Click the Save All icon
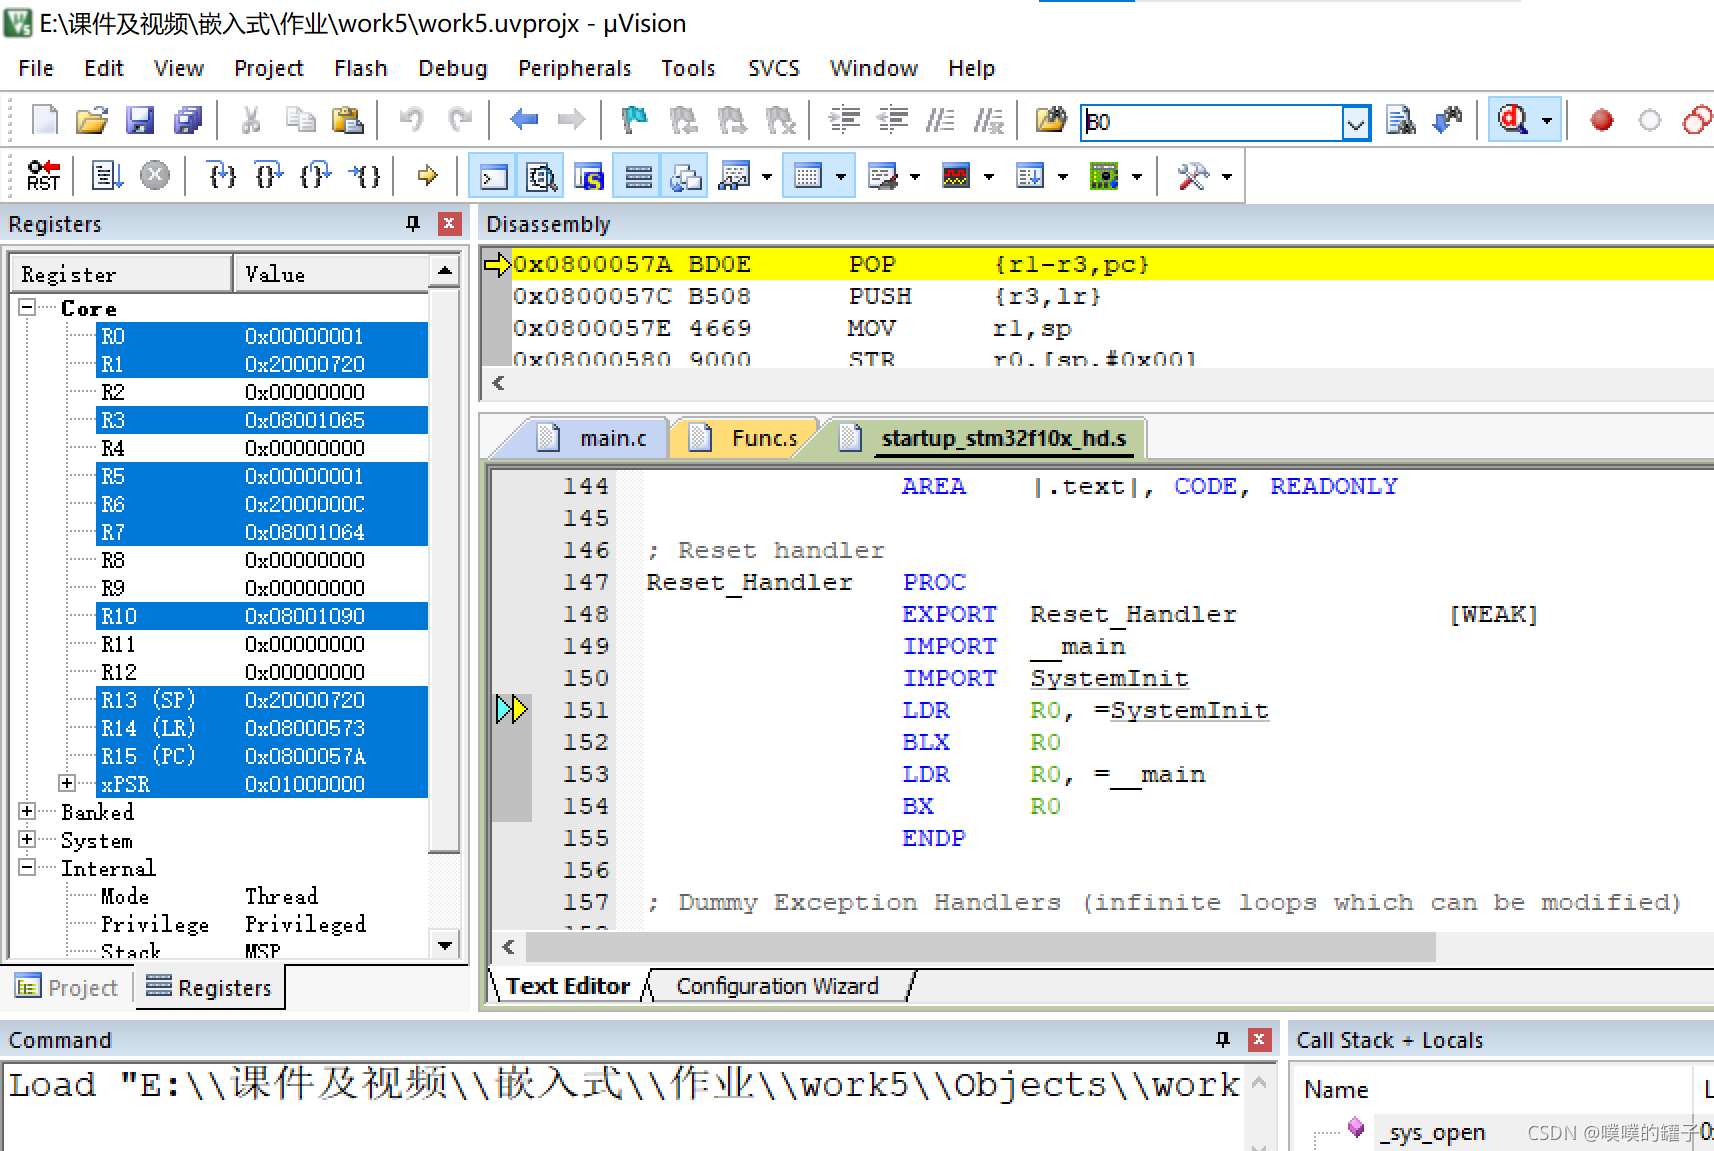The width and height of the screenshot is (1714, 1151). coord(187,121)
